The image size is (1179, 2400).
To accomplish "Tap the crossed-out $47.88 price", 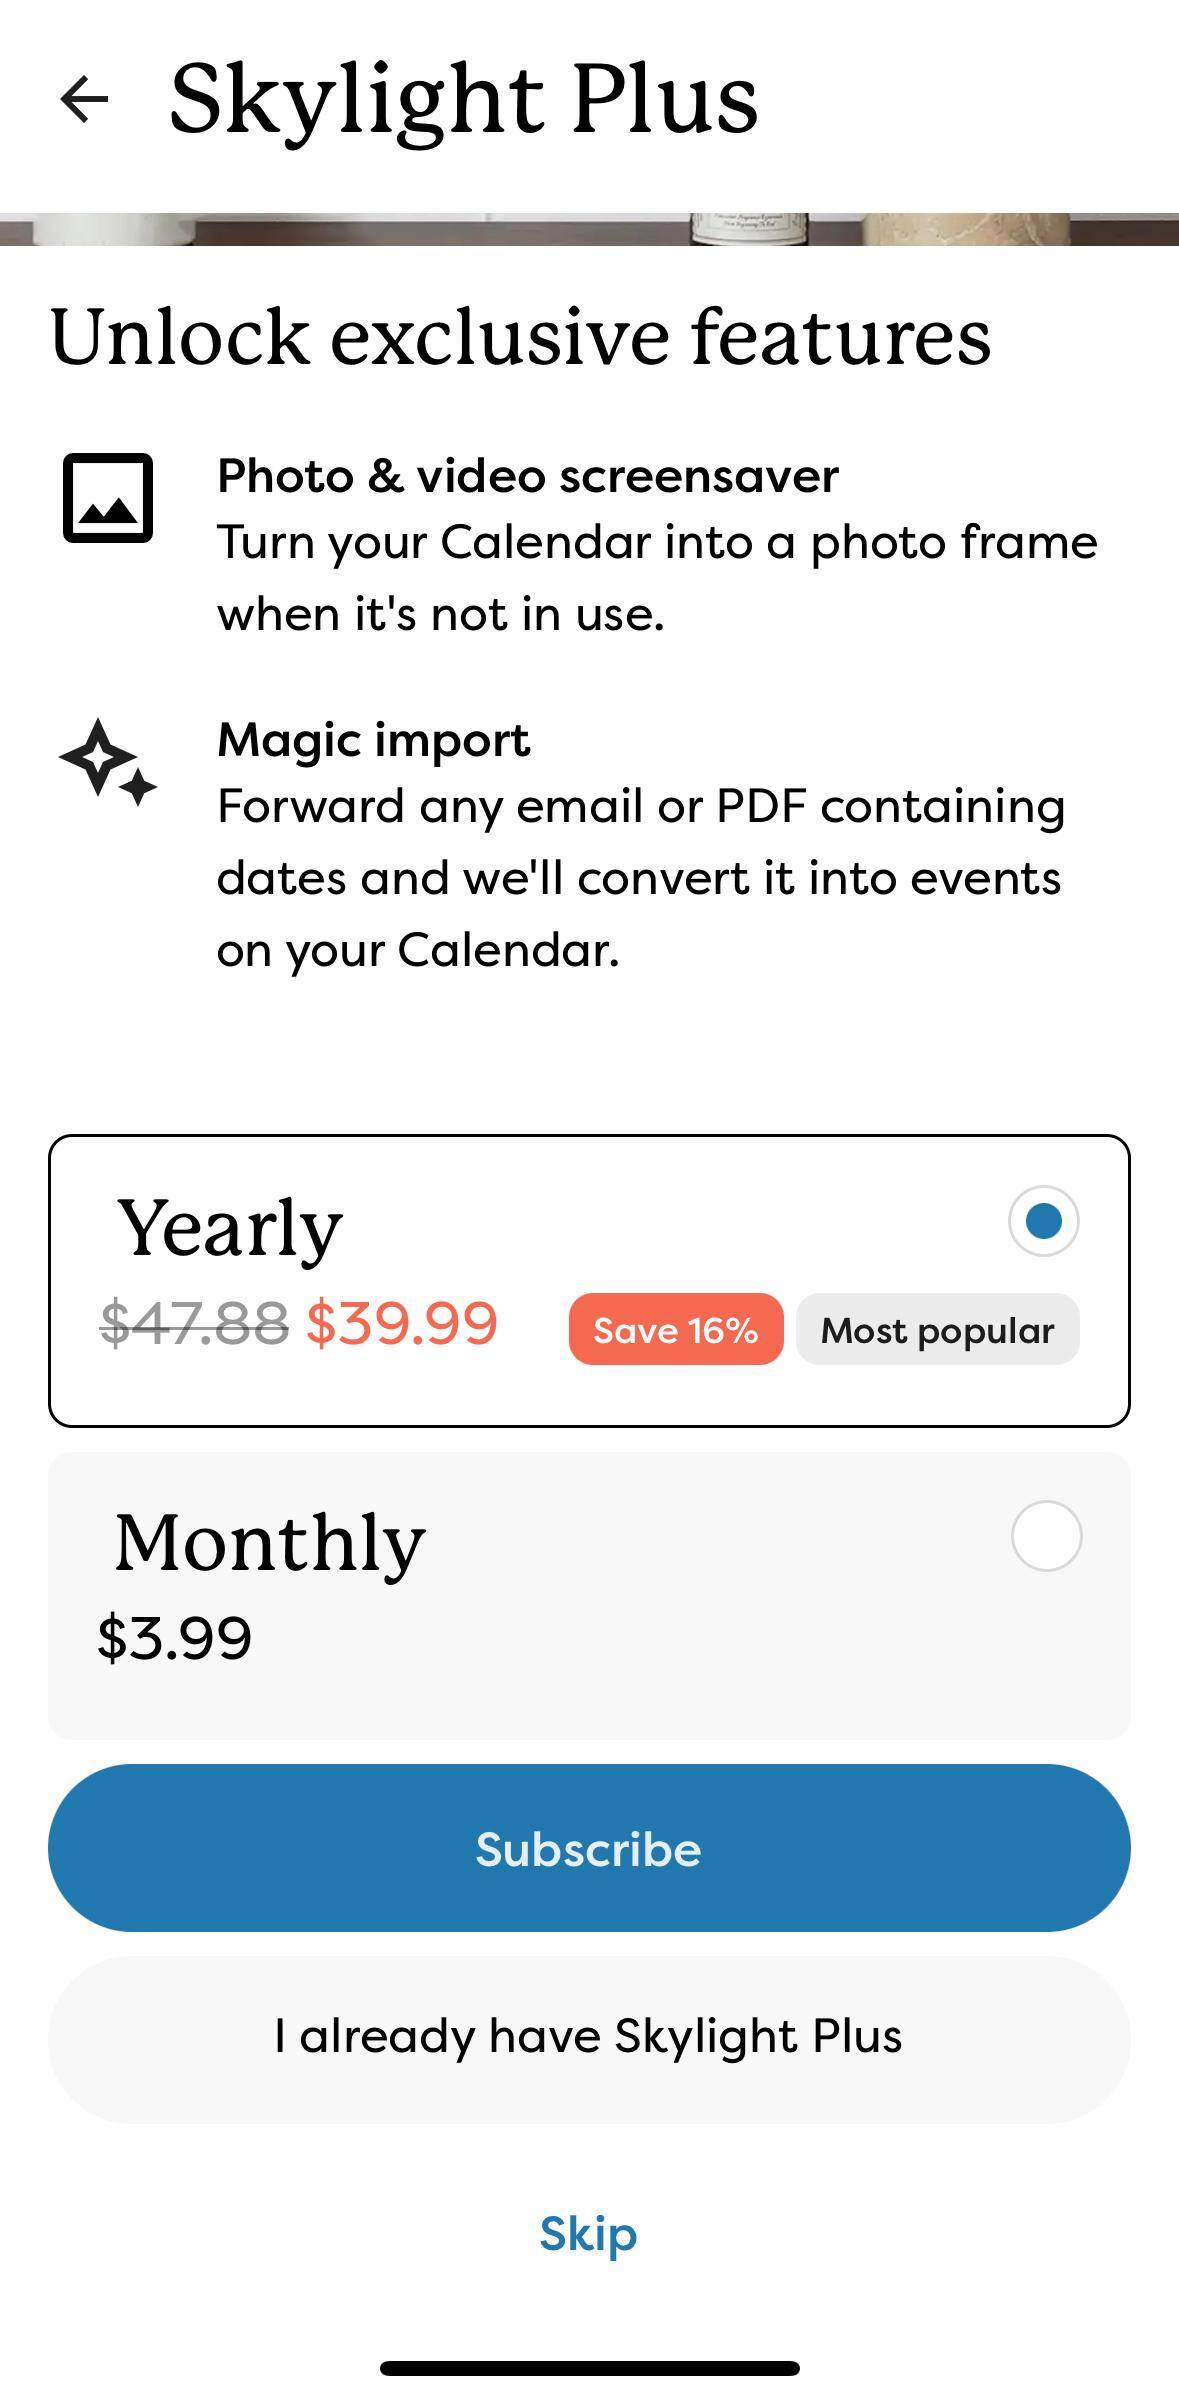I will pos(195,1323).
